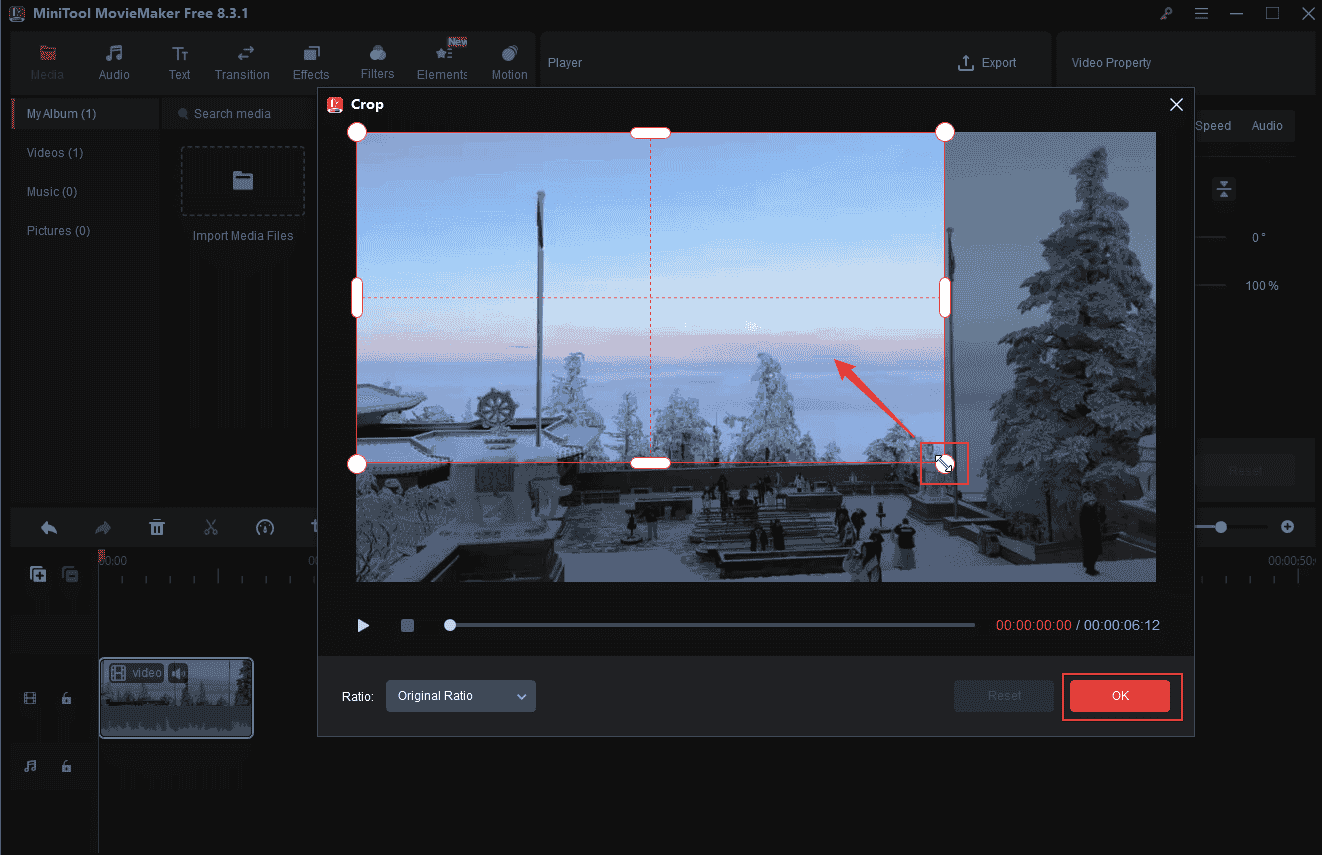
Task: Switch to the Audio tab
Action: 1267,125
